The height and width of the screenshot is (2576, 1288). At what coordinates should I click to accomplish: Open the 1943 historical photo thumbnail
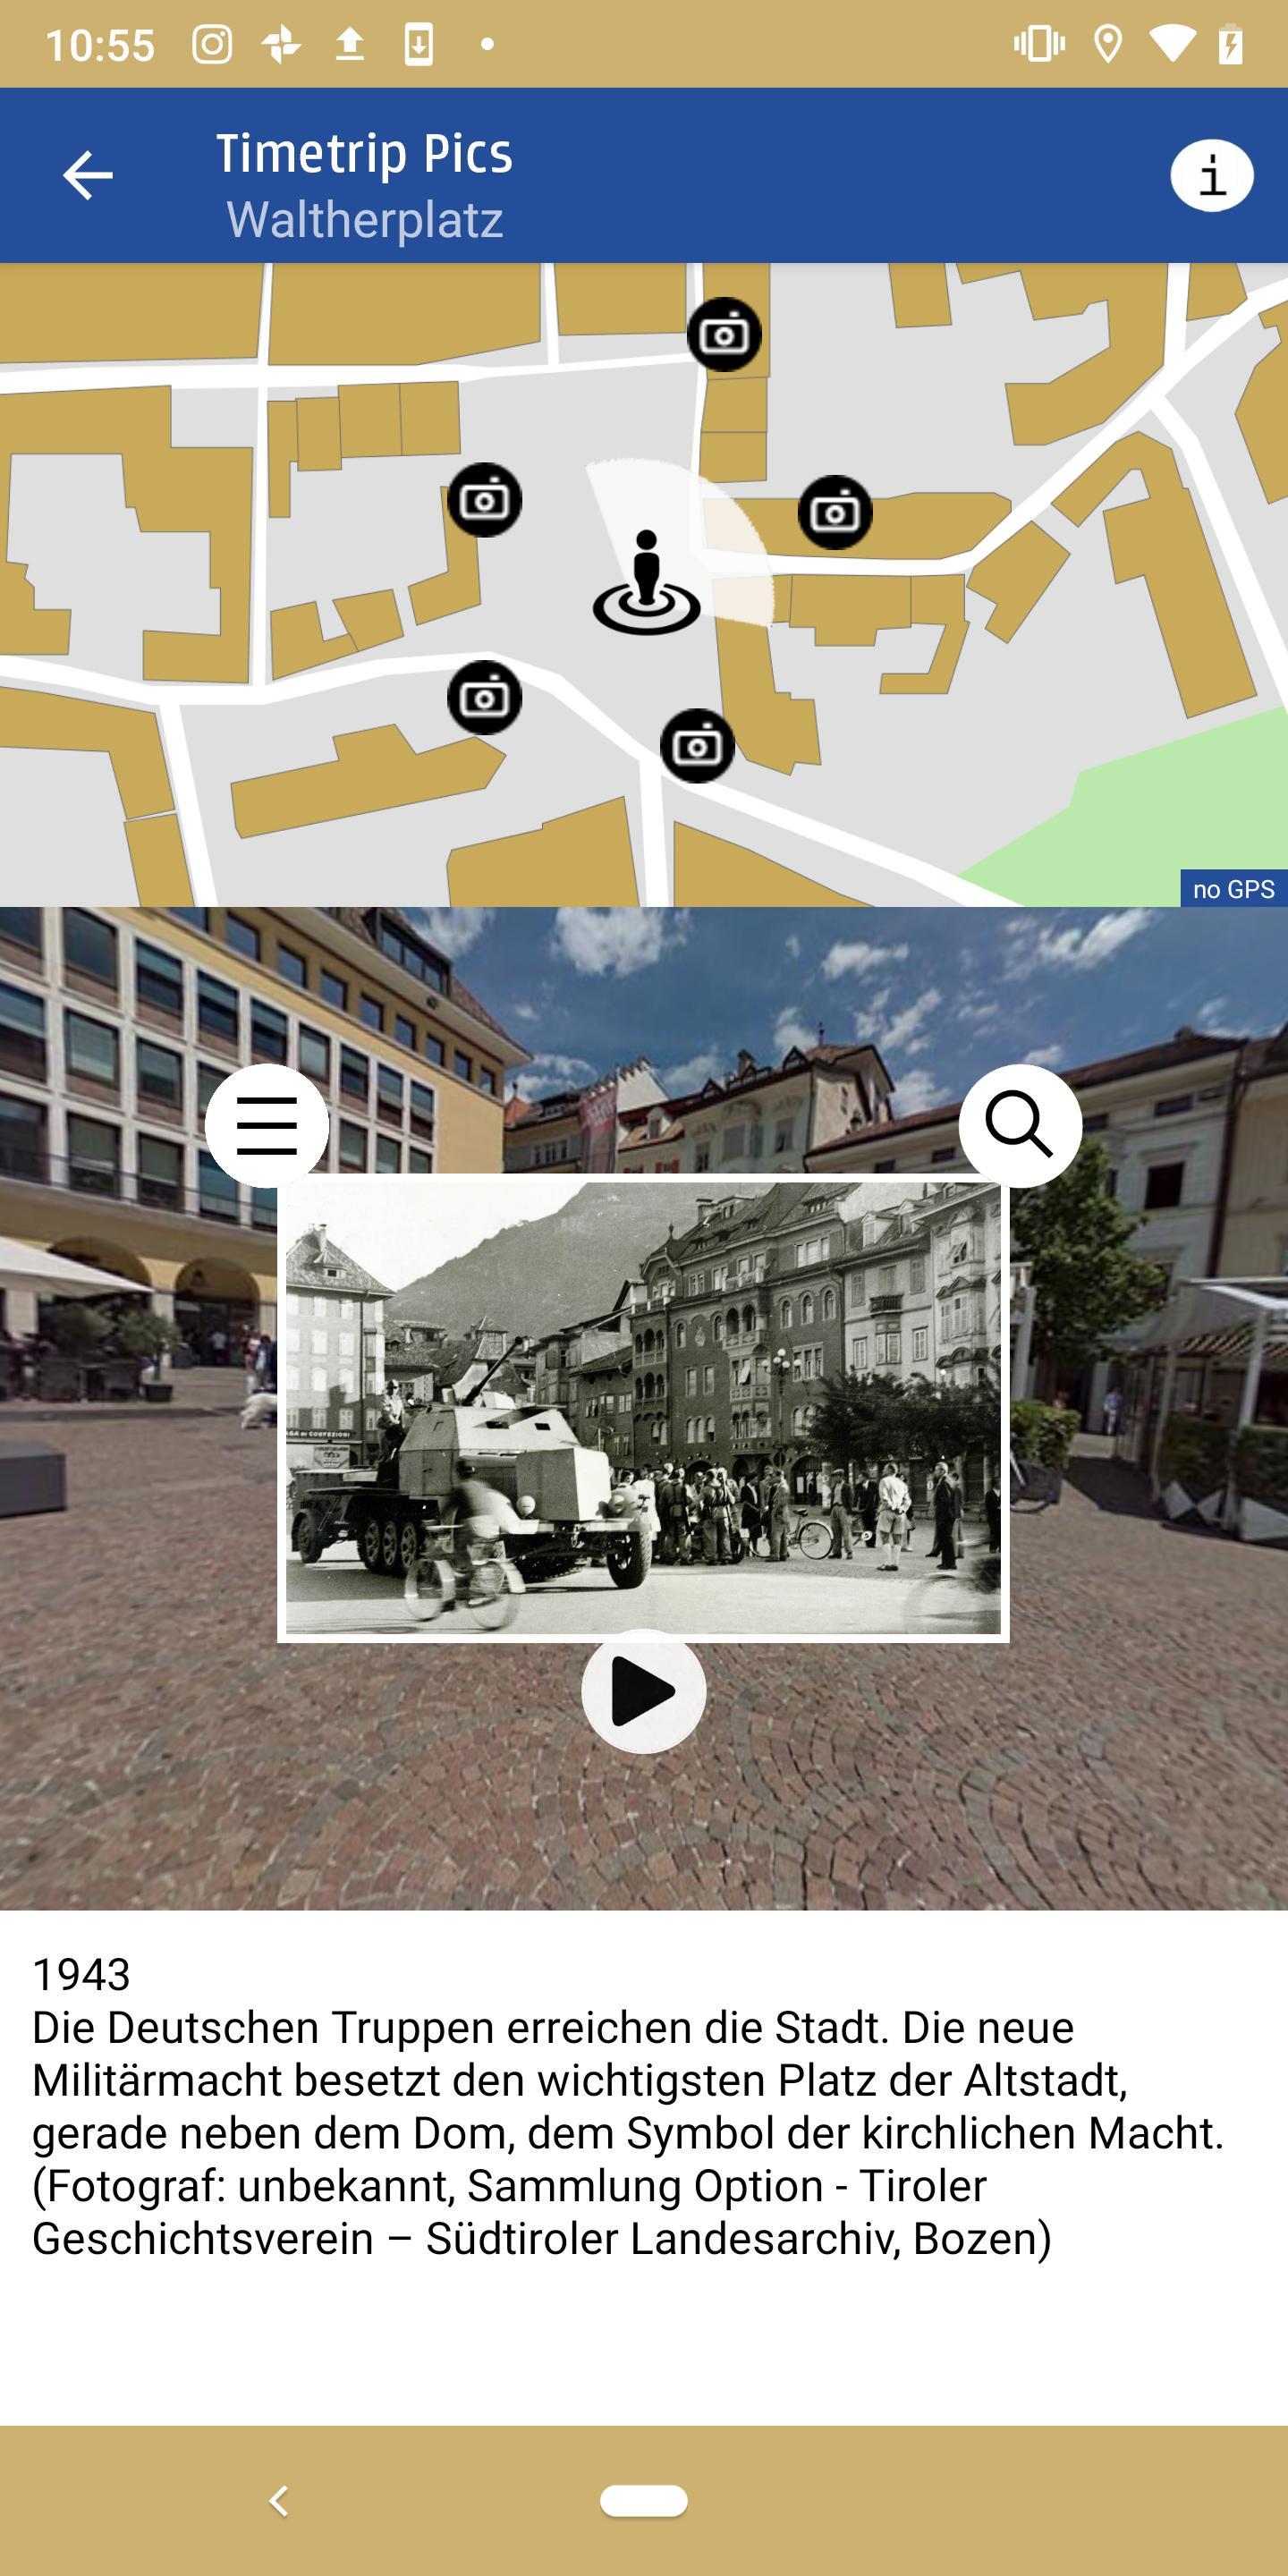[643, 1408]
